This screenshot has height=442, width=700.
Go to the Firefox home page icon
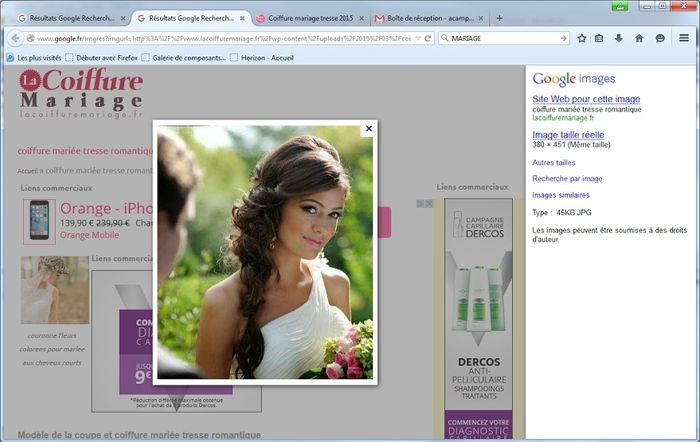pyautogui.click(x=639, y=38)
